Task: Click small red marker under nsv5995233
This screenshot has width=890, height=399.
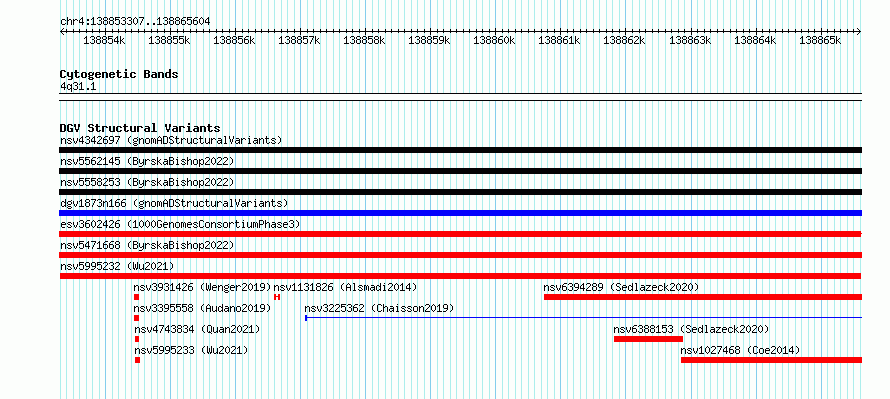Action: pyautogui.click(x=137, y=360)
